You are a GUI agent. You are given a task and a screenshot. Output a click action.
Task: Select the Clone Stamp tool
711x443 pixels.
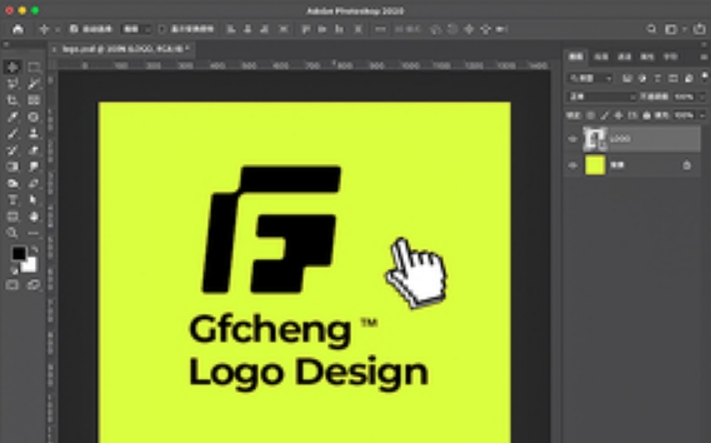tap(34, 133)
